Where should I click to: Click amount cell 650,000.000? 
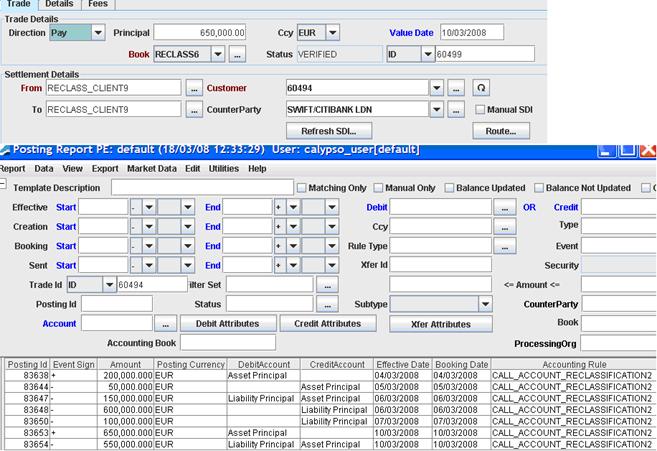(125, 433)
